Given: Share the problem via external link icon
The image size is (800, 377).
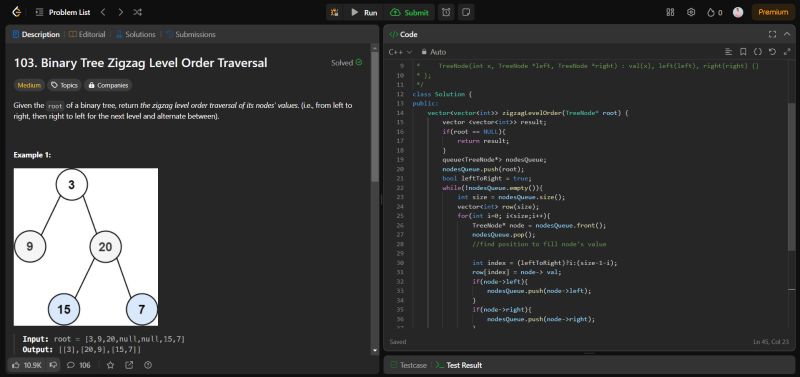Looking at the screenshot, I should point(129,365).
